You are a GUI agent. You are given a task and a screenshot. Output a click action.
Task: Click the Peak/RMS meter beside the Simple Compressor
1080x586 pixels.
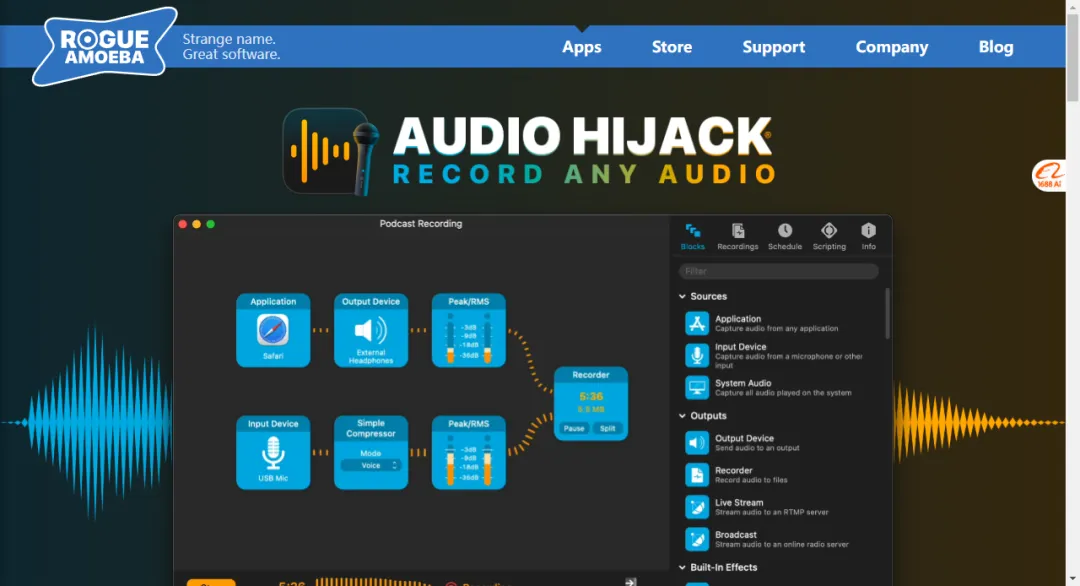(468, 453)
